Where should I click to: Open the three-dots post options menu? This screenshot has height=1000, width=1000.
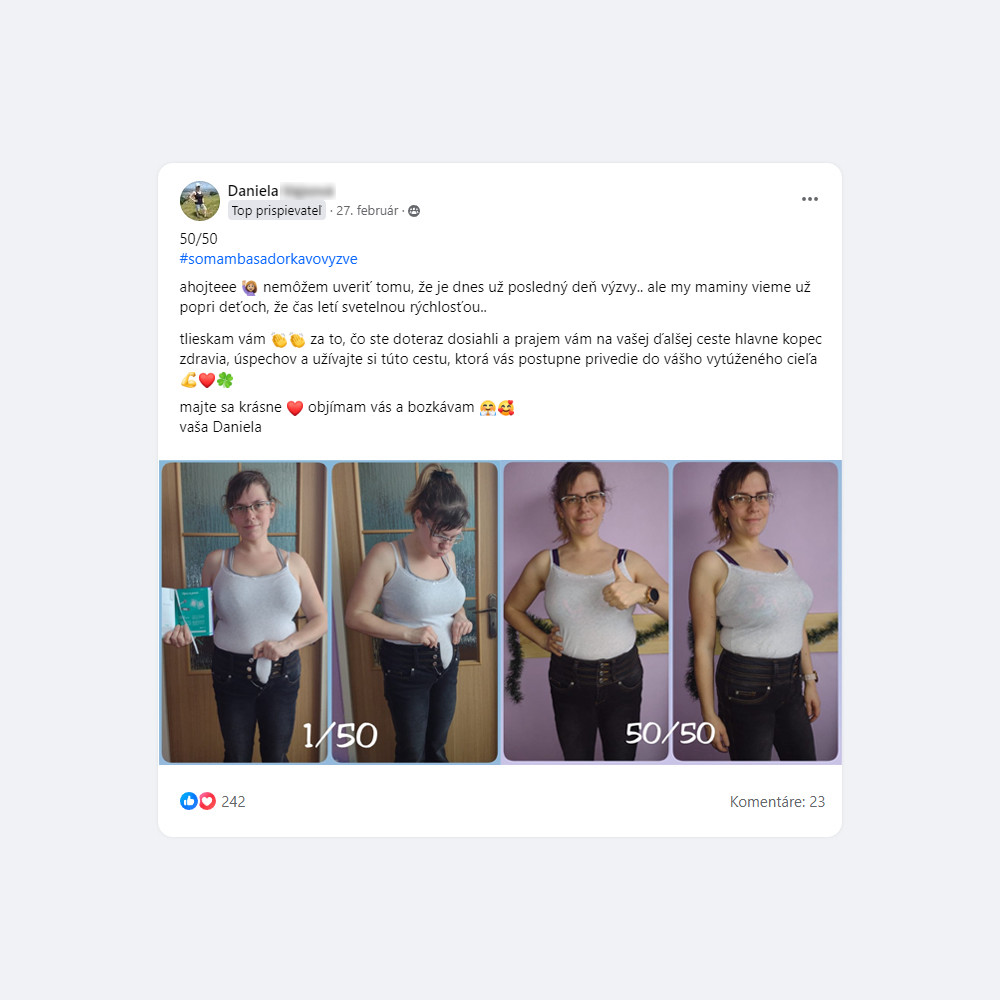point(809,199)
